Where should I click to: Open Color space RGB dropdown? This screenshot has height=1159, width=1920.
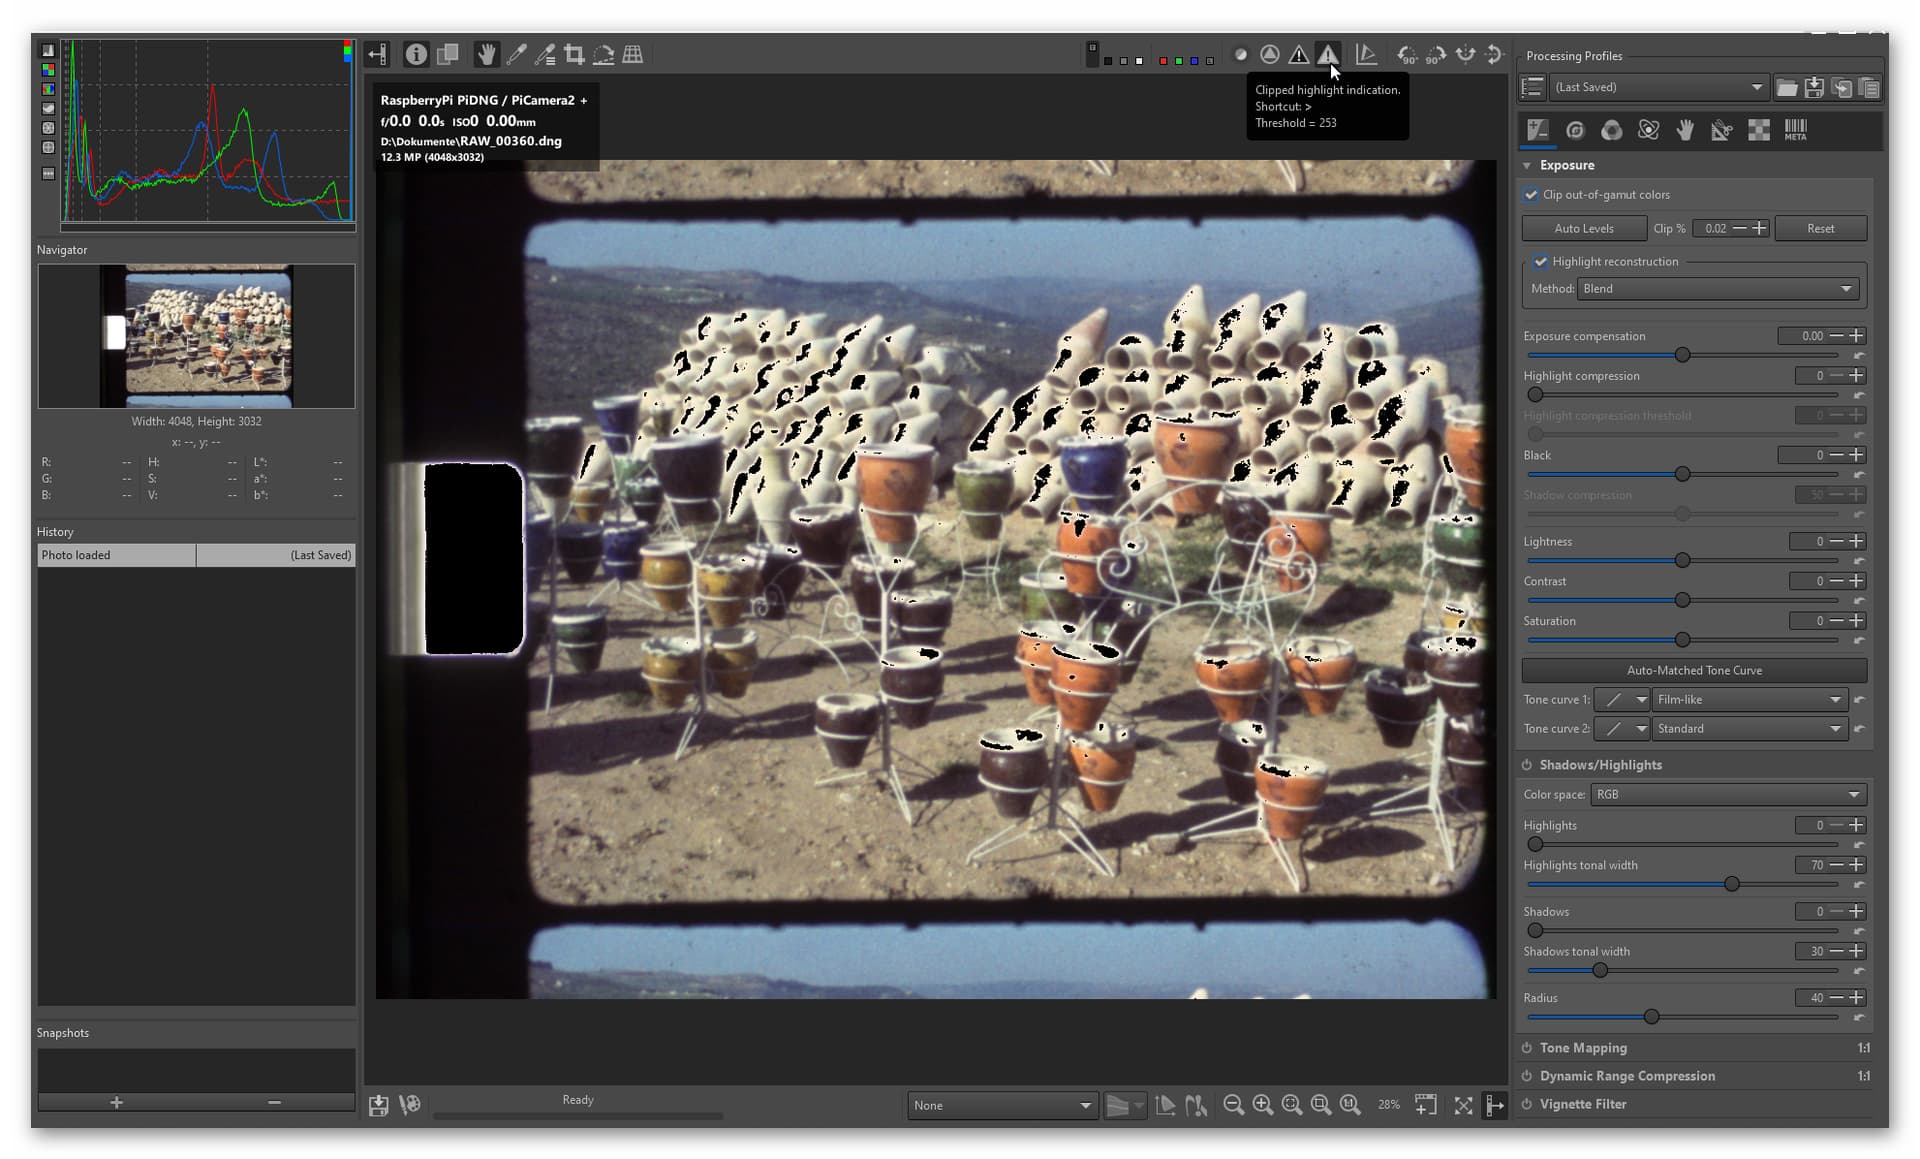1728,795
